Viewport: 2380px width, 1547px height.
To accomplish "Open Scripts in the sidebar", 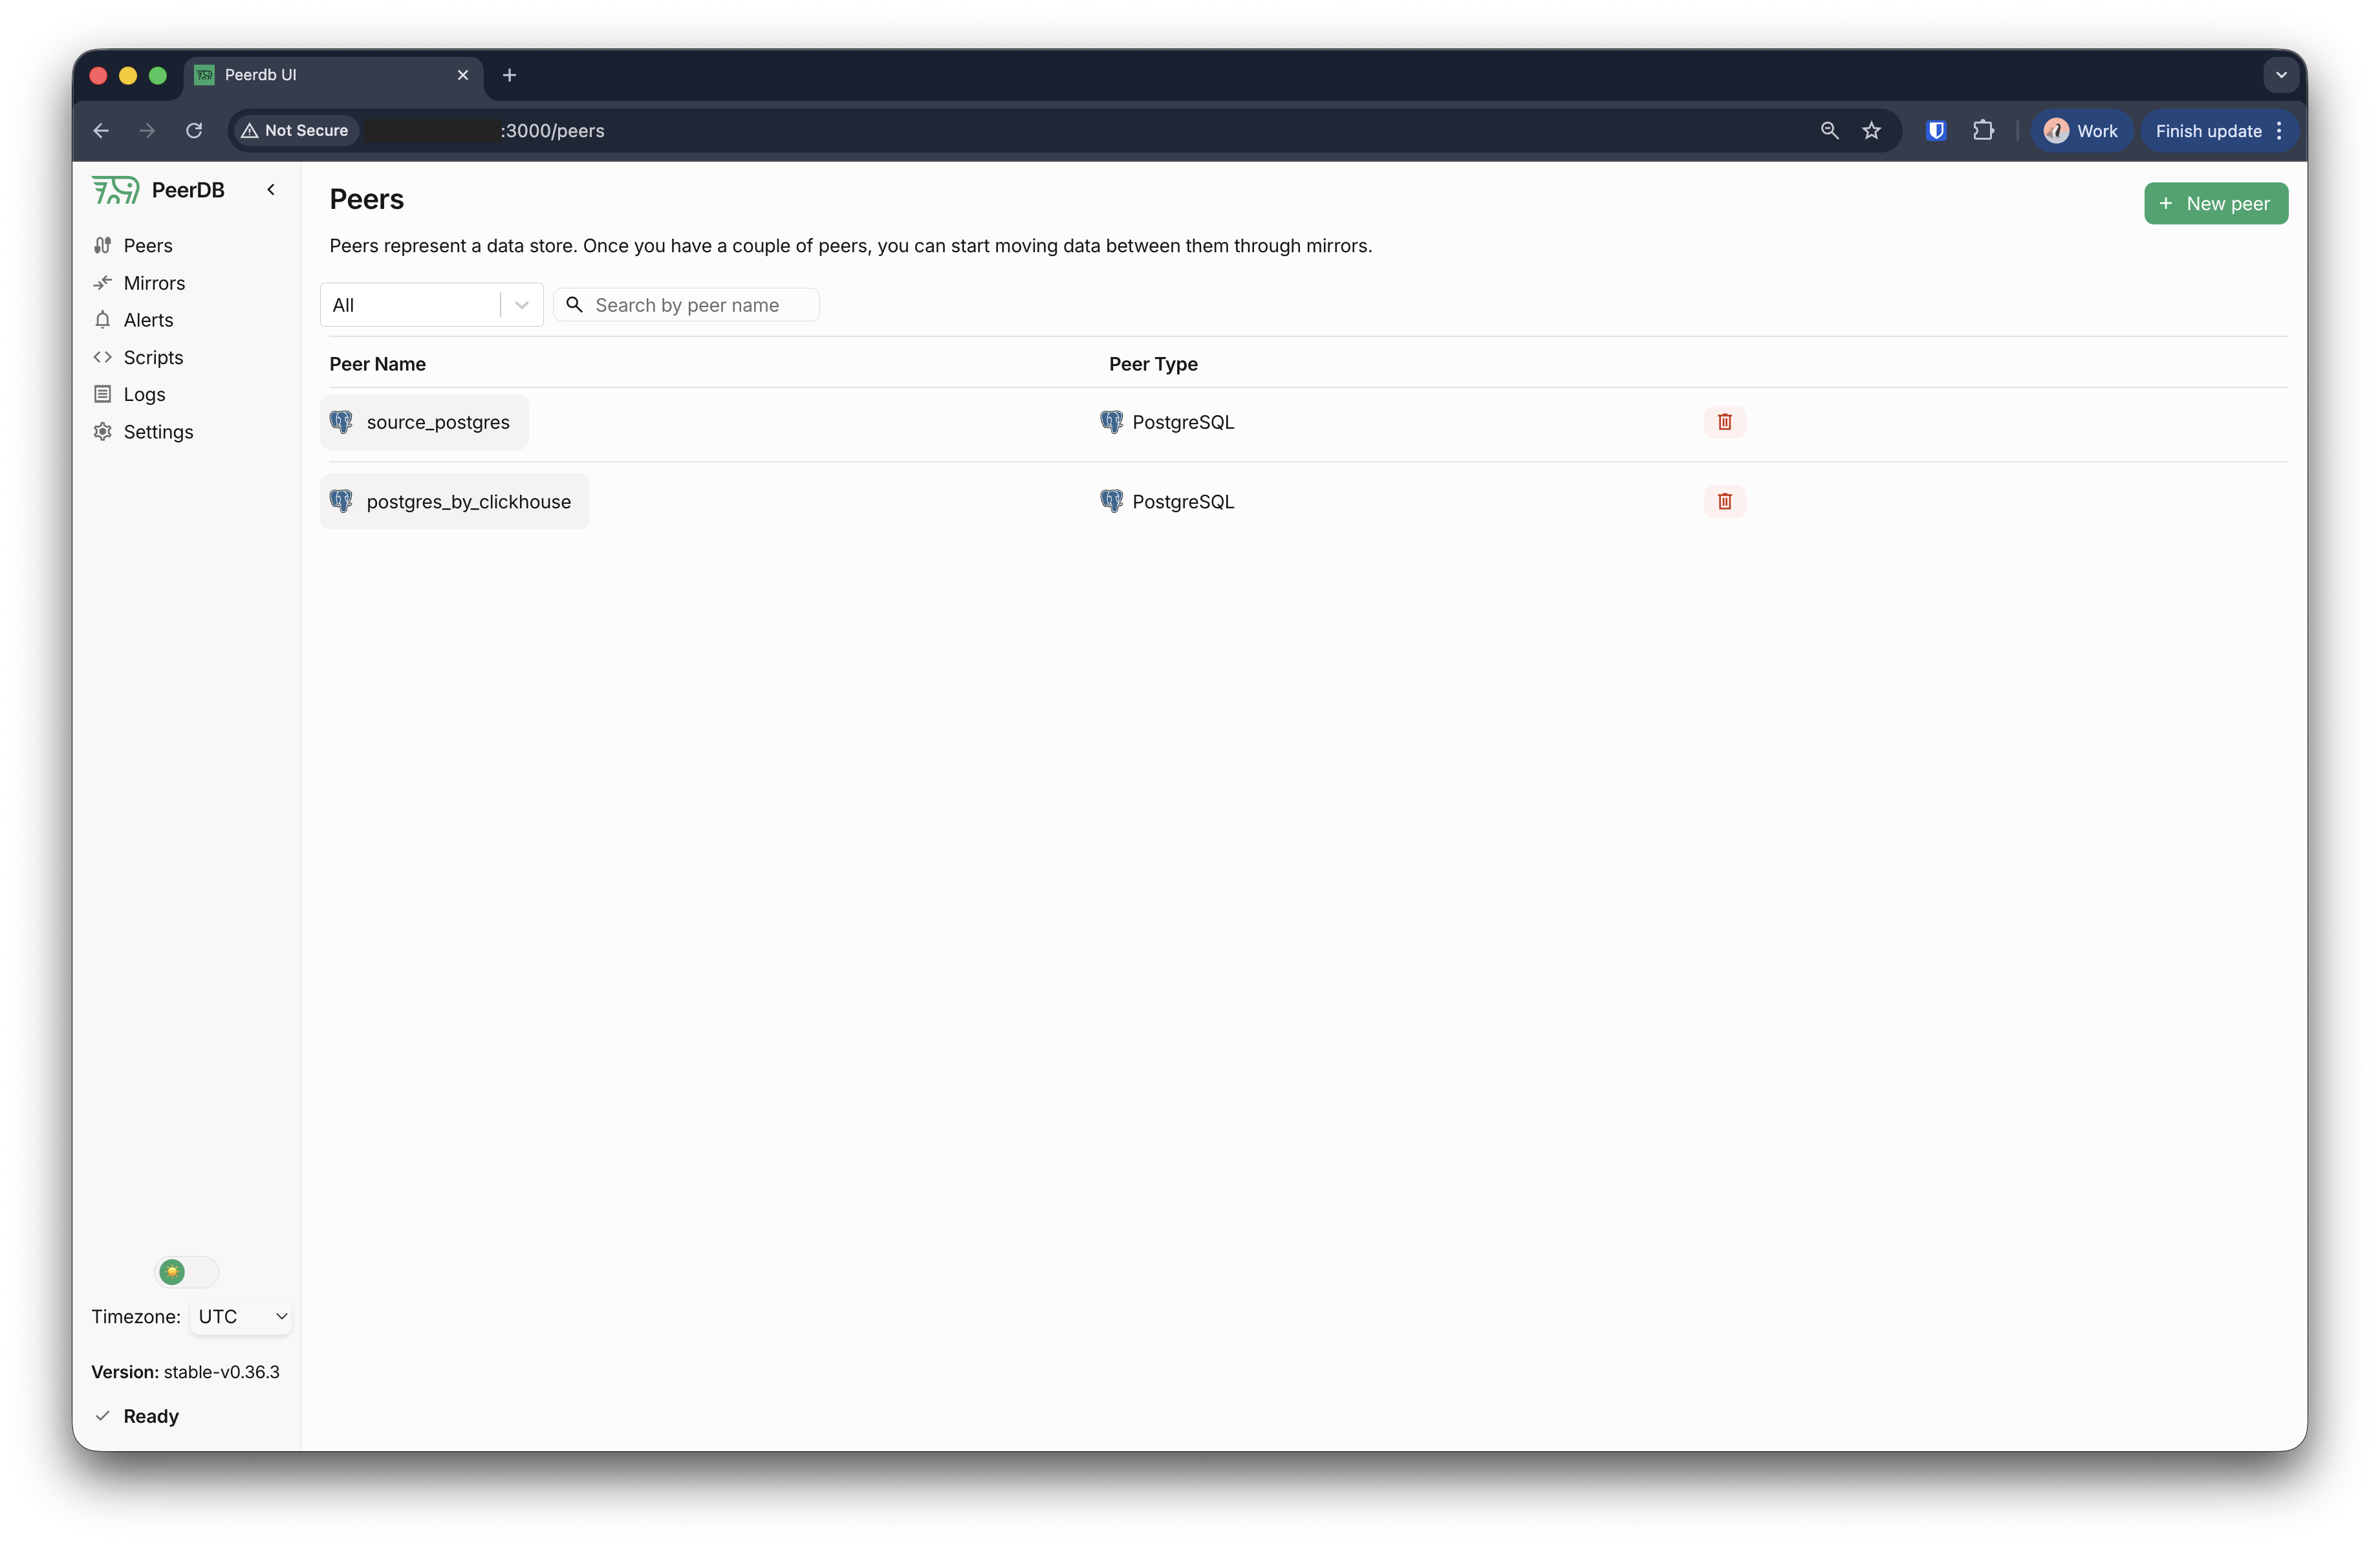I will click(x=152, y=357).
